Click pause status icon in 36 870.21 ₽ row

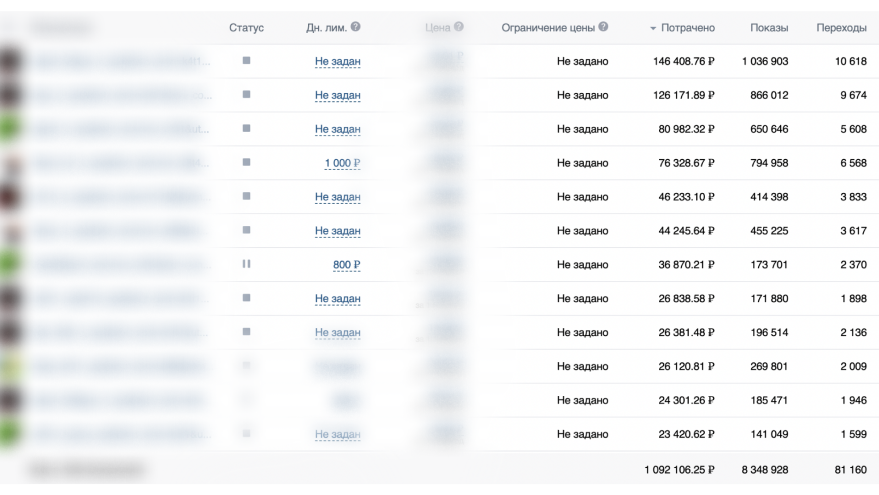tap(246, 264)
